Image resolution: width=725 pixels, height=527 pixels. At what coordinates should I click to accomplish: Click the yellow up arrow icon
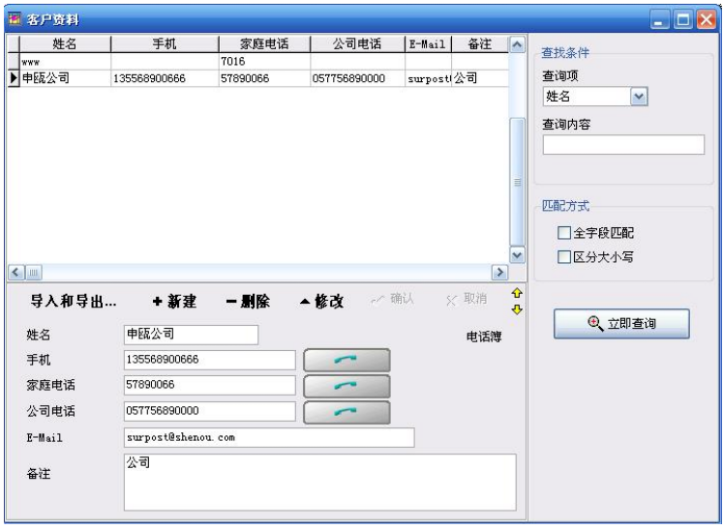[517, 294]
